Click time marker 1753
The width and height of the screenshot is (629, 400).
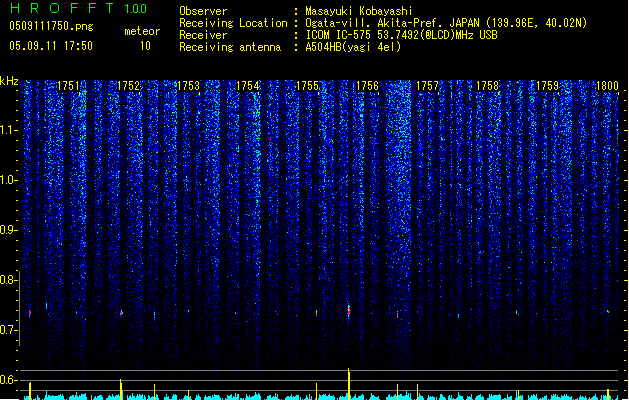pyautogui.click(x=188, y=86)
